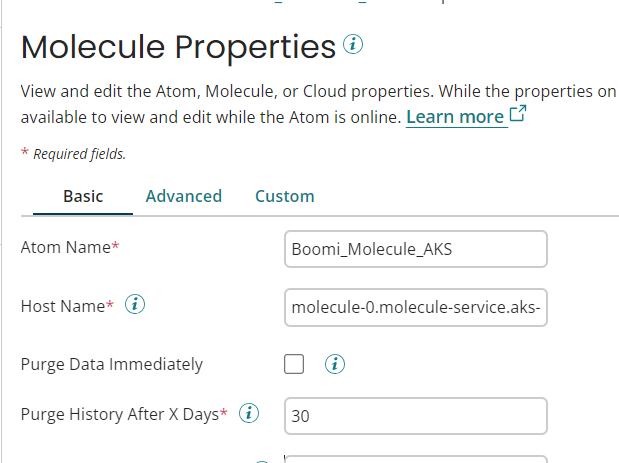Show the Host Name info tooltip icon
This screenshot has width=619, height=463.
tap(135, 306)
